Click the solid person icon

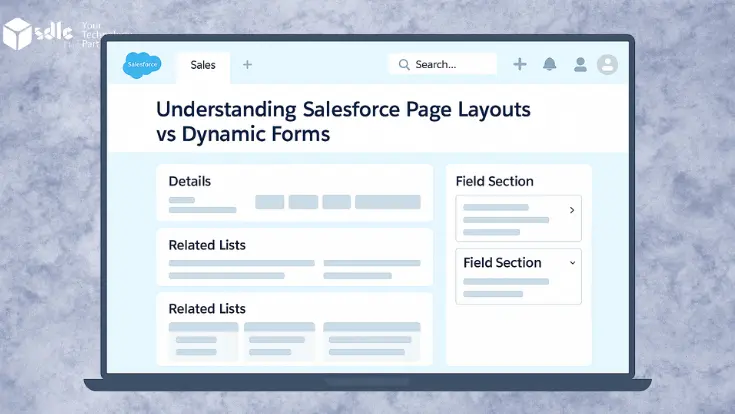(580, 65)
